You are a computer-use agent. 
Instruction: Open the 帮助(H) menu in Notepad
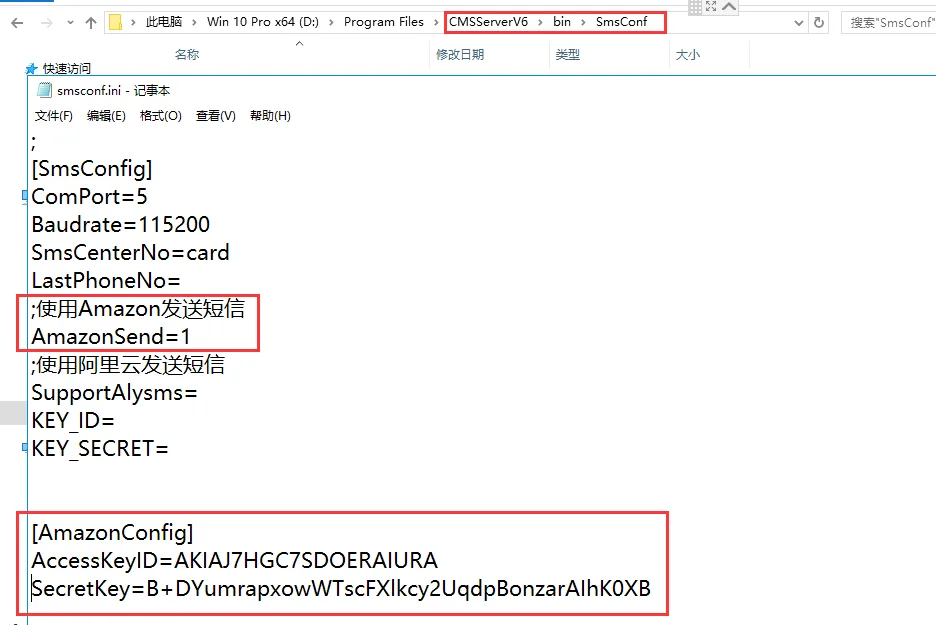point(270,115)
